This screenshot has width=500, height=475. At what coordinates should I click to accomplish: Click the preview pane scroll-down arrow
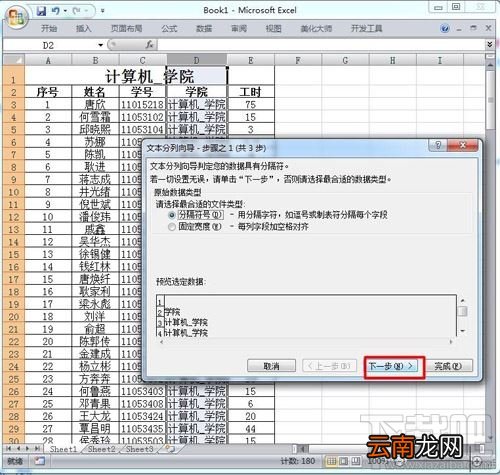463,331
